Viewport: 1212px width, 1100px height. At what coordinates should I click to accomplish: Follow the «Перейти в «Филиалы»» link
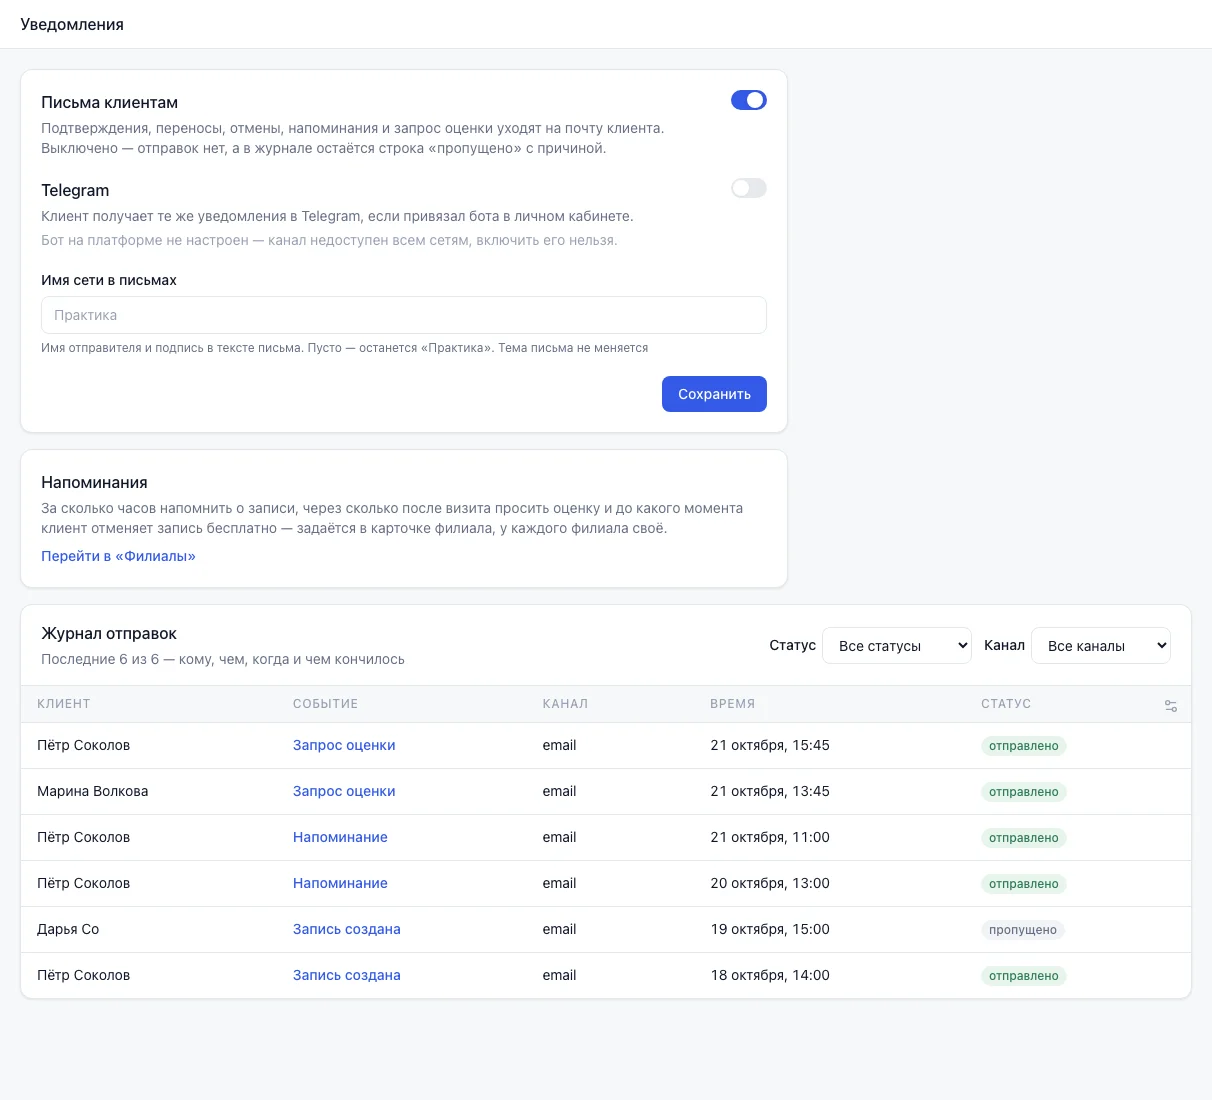118,556
